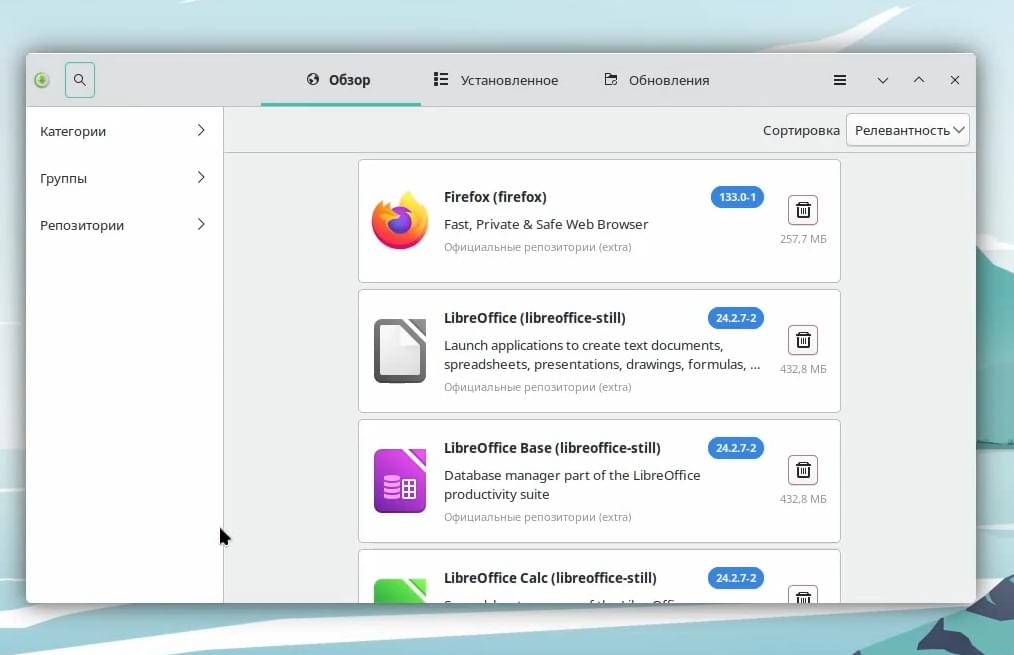Click 'Fast, Private & Safe Web Browser' description
Viewport: 1014px width, 655px height.
click(546, 224)
